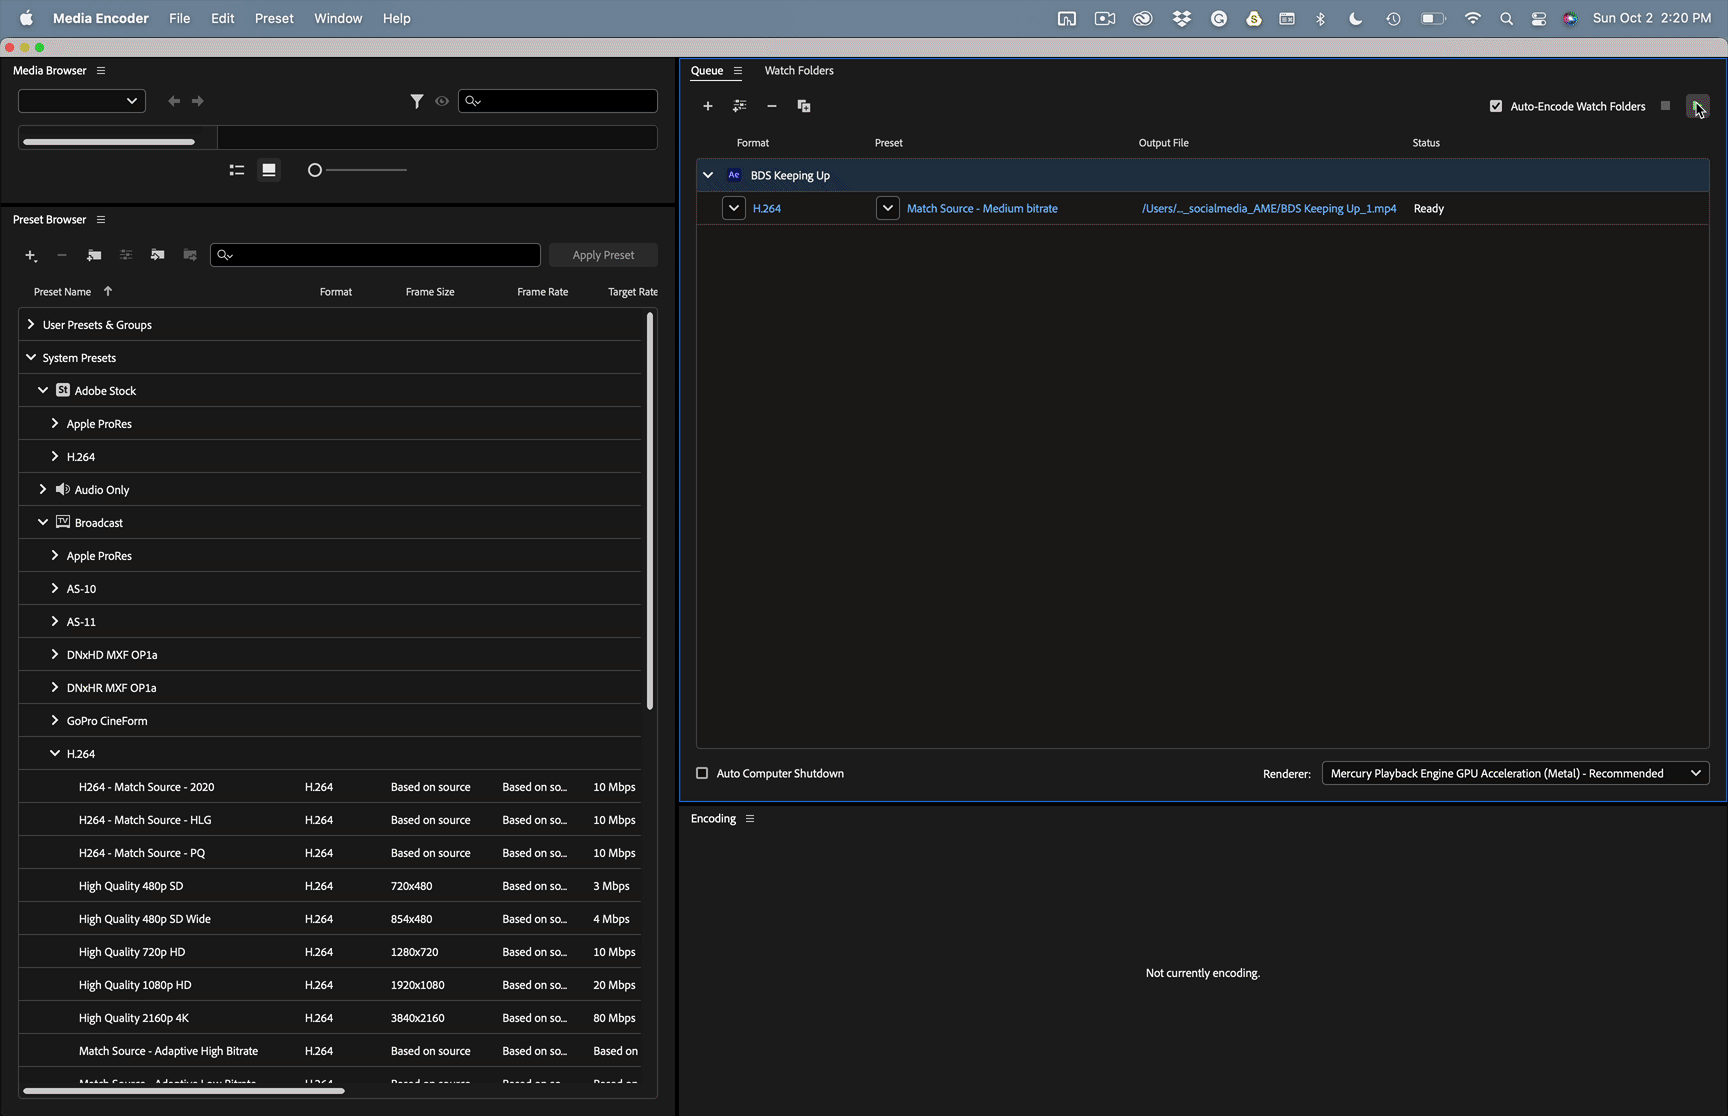Open the Queue panel menu icon
Screen dimensions: 1728x1116
(738, 71)
